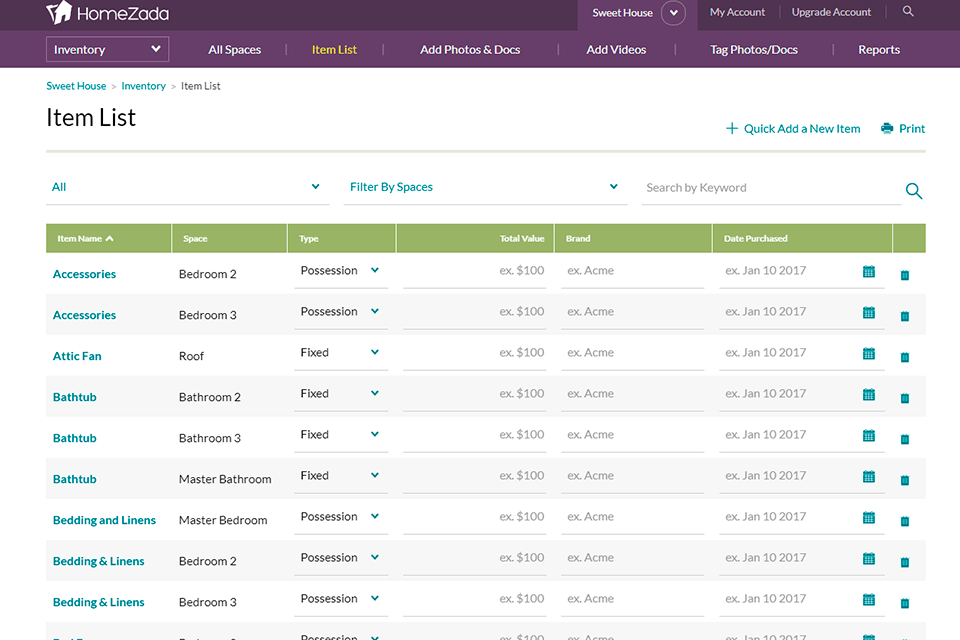Delete the Accessories Bedroom 3 item
Image resolution: width=960 pixels, height=640 pixels.
(905, 316)
